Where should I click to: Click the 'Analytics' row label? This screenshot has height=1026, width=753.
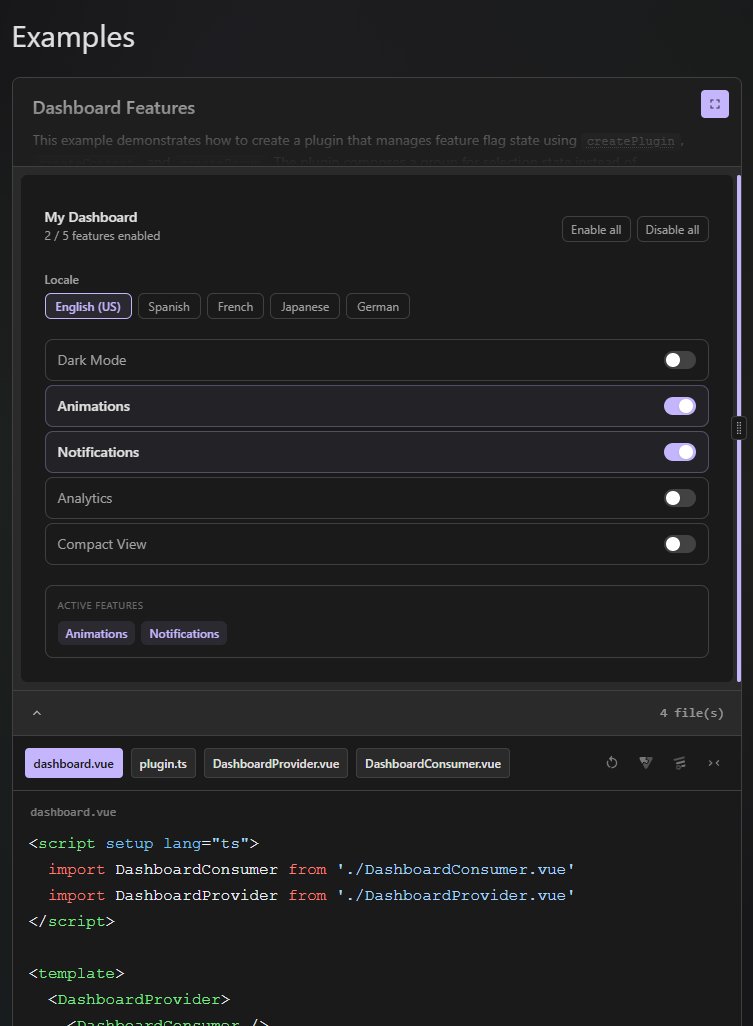click(84, 498)
